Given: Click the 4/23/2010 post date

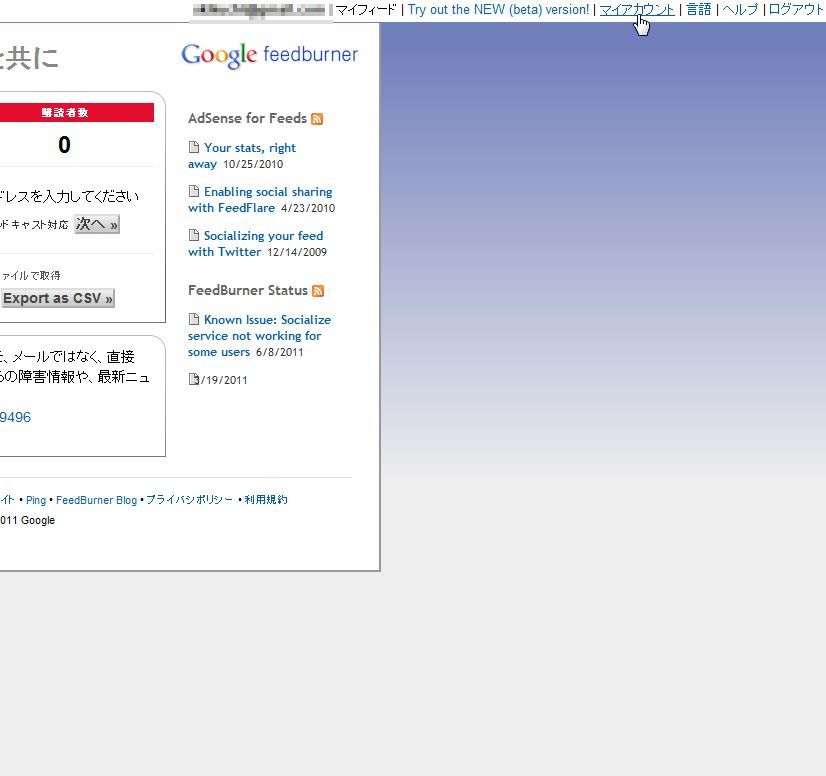Looking at the screenshot, I should coord(308,208).
